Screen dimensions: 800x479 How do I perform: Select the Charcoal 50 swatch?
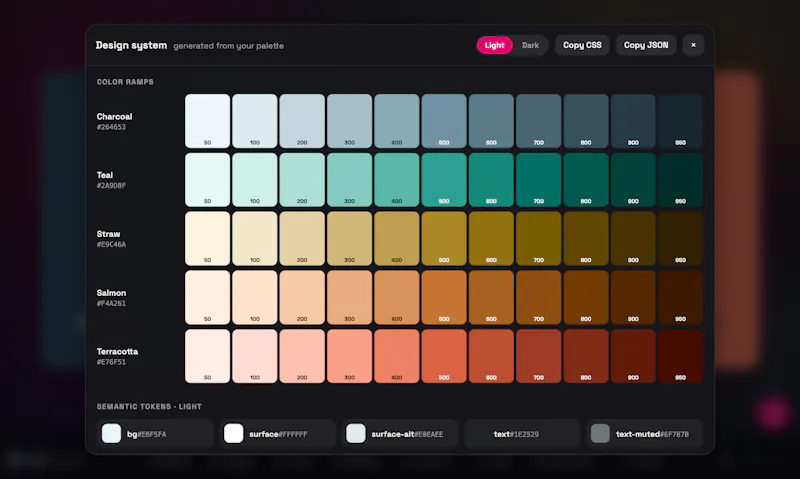point(208,121)
